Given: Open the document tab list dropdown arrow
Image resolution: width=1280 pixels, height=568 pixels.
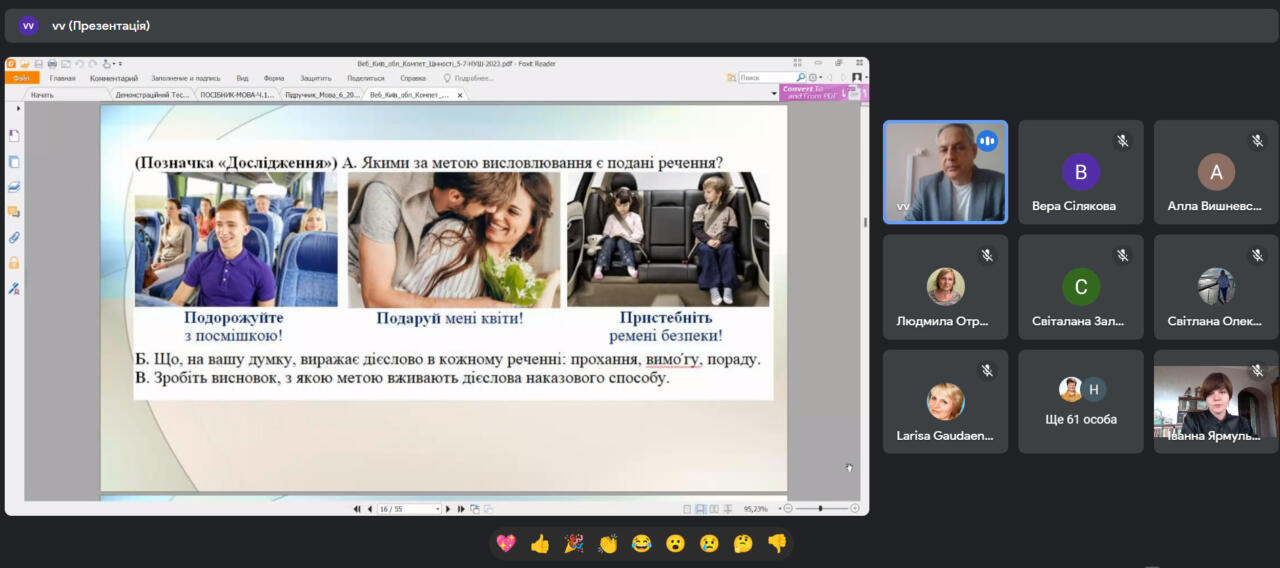Looking at the screenshot, I should tap(774, 93).
